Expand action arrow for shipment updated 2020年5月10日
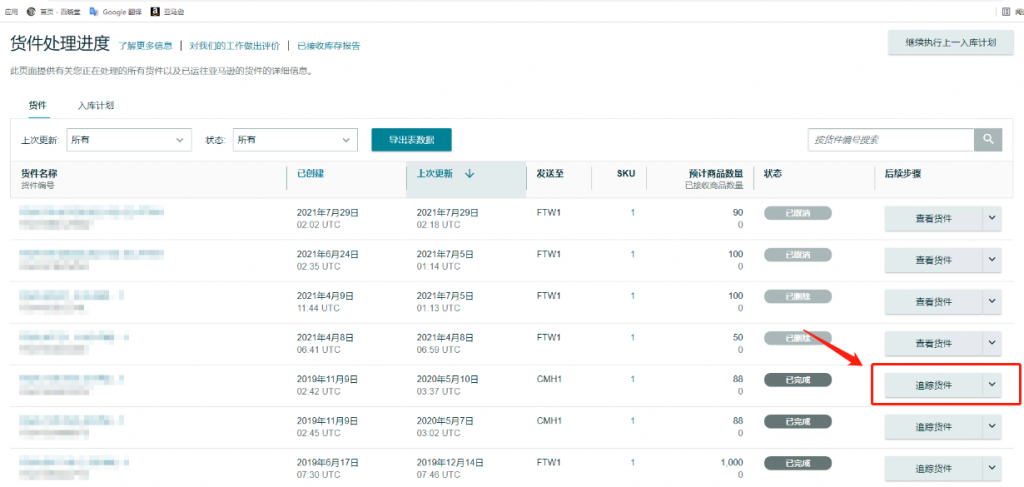Image resolution: width=1024 pixels, height=487 pixels. click(x=992, y=385)
